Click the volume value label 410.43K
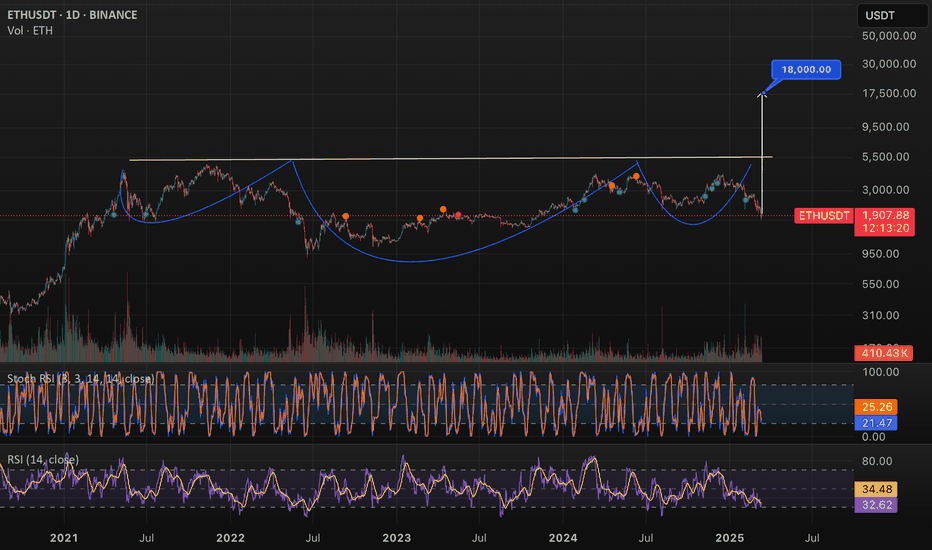The height and width of the screenshot is (550, 932). click(x=884, y=353)
